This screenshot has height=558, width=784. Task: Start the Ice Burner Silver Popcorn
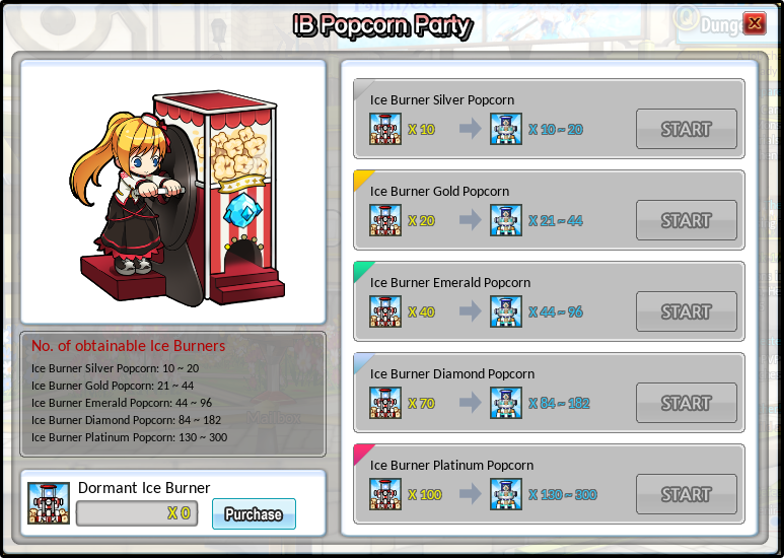pos(686,129)
